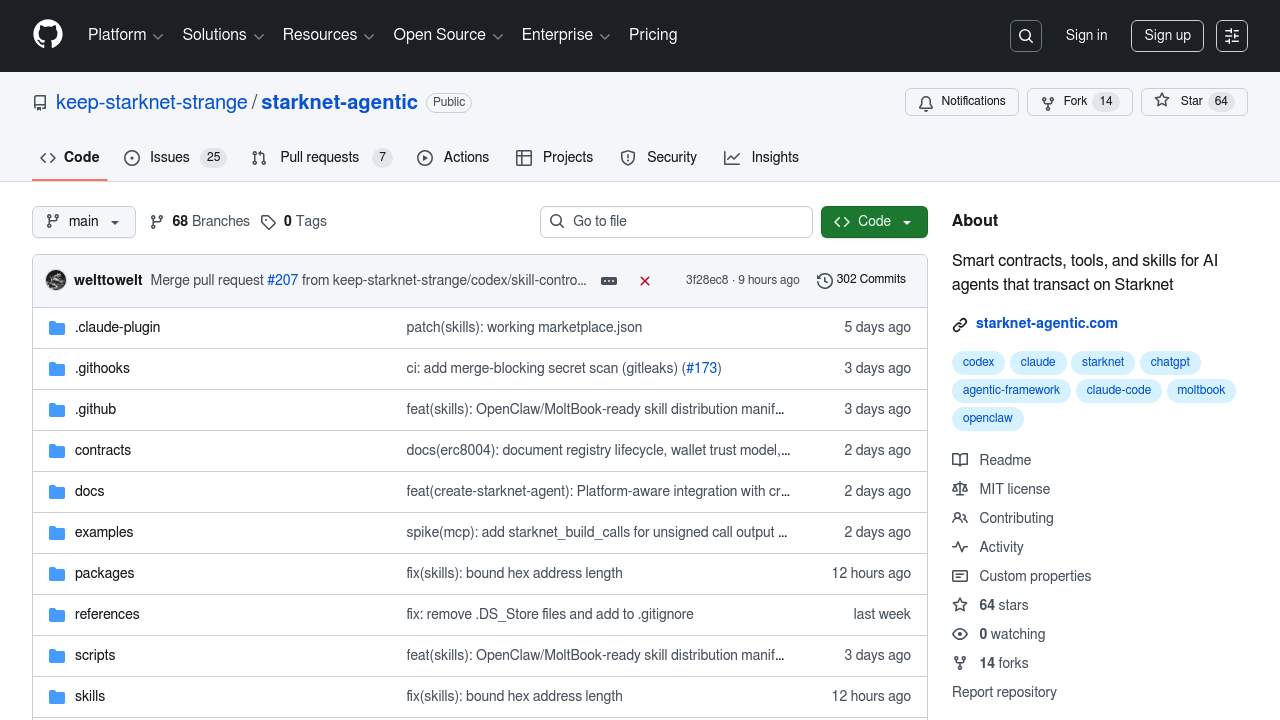Image resolution: width=1280 pixels, height=720 pixels.
Task: Open the search magnifier icon
Action: click(x=1026, y=36)
